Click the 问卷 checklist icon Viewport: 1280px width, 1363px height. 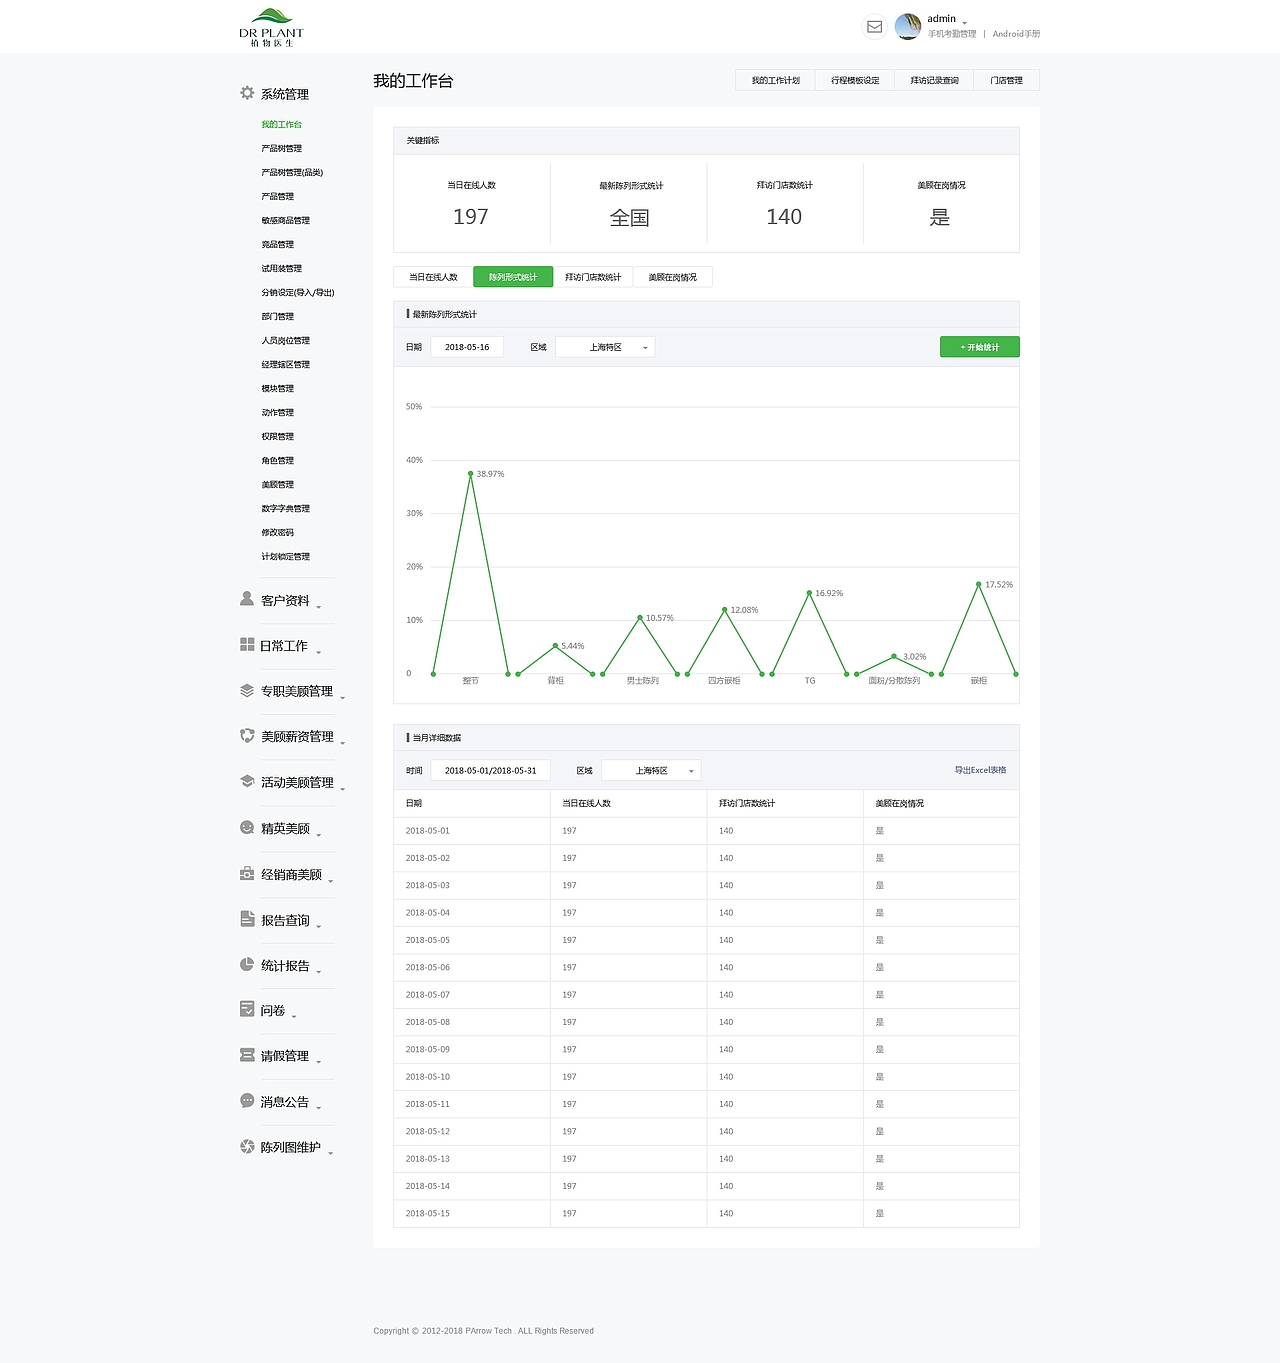(x=247, y=1009)
